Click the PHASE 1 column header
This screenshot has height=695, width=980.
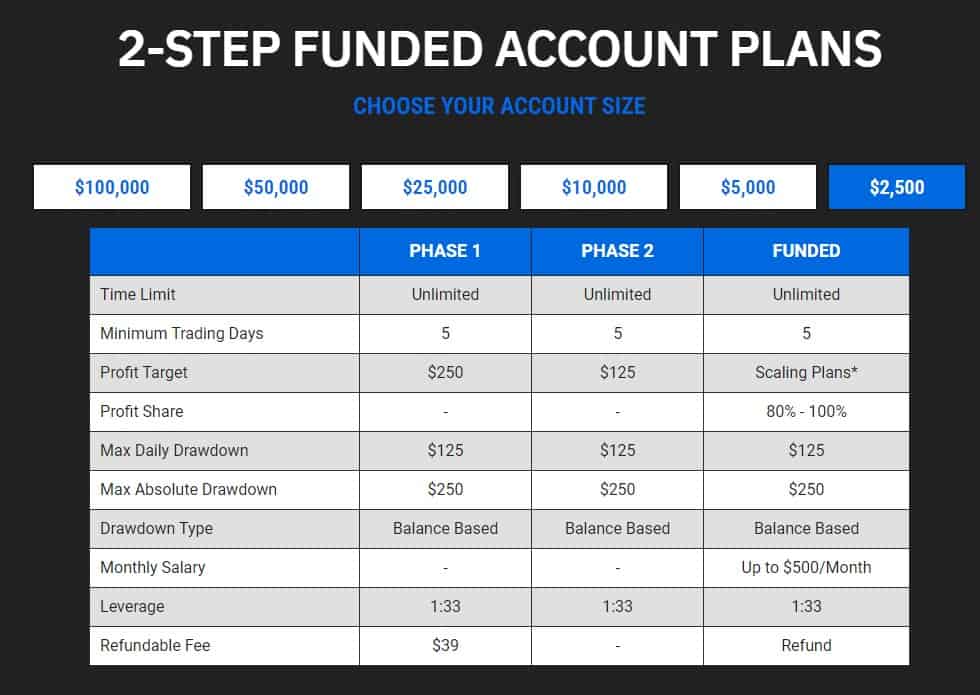445,251
